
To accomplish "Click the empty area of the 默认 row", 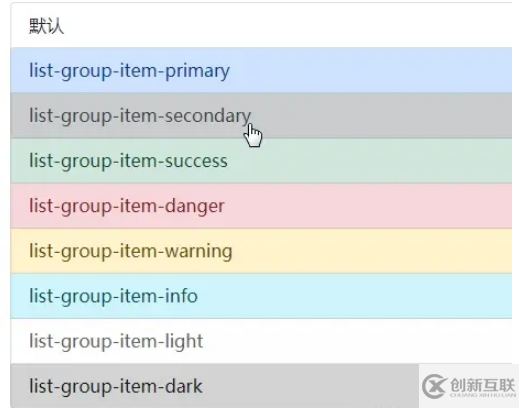I will 287,25.
